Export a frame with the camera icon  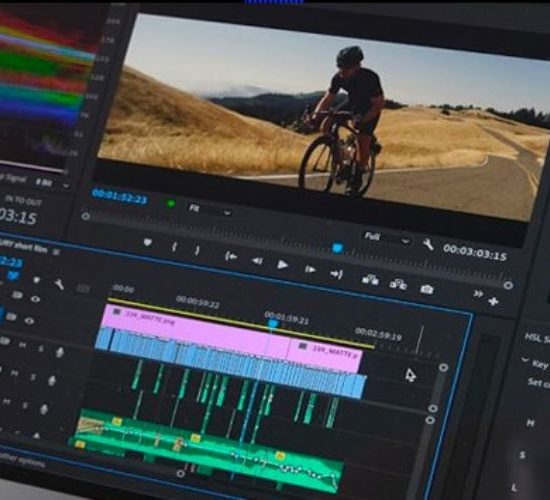pos(427,289)
